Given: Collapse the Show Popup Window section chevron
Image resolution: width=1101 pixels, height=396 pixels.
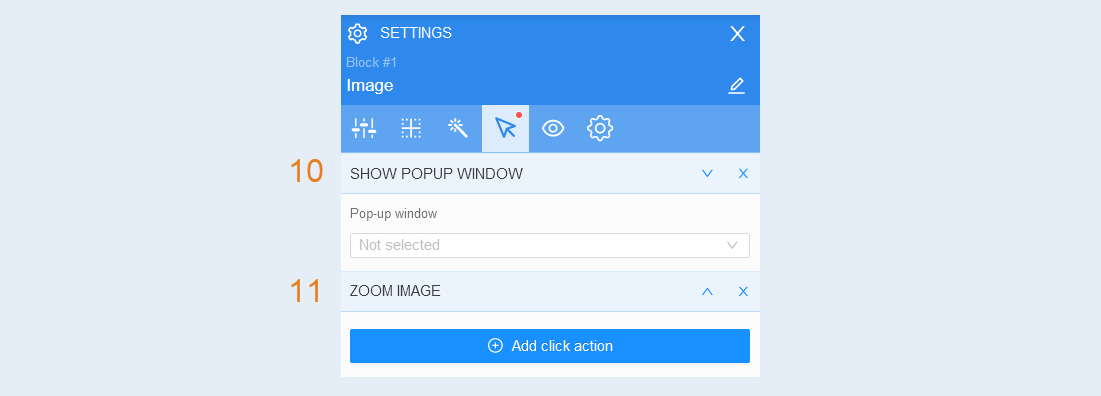Looking at the screenshot, I should coord(707,173).
